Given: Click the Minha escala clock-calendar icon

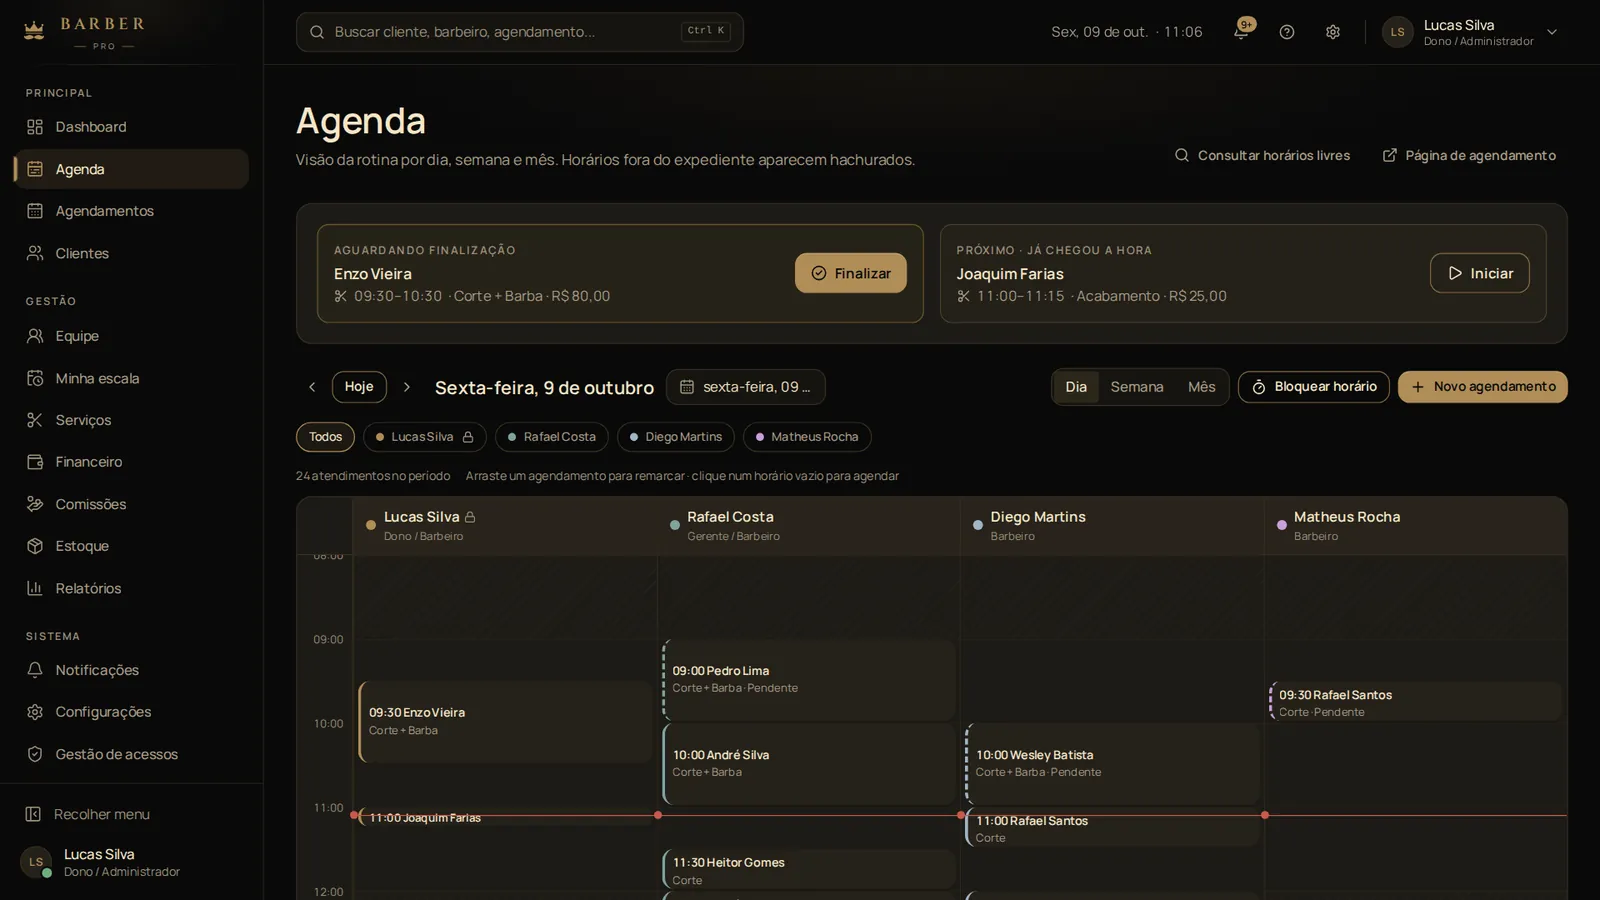Looking at the screenshot, I should click(35, 378).
